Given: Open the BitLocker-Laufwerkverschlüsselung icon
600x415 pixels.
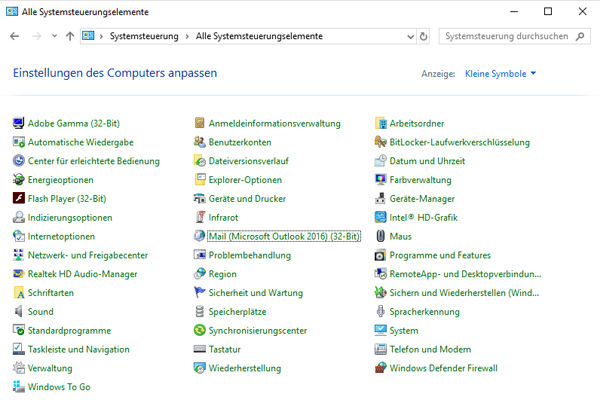Looking at the screenshot, I should (380, 142).
